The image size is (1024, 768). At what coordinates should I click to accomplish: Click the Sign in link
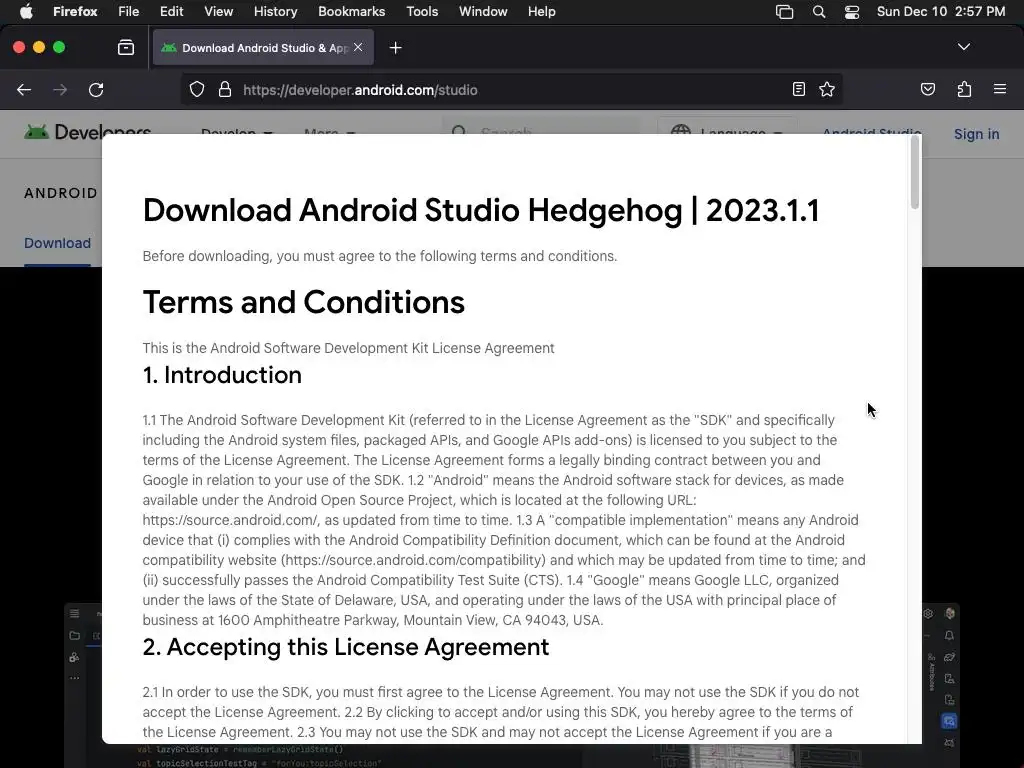point(976,134)
